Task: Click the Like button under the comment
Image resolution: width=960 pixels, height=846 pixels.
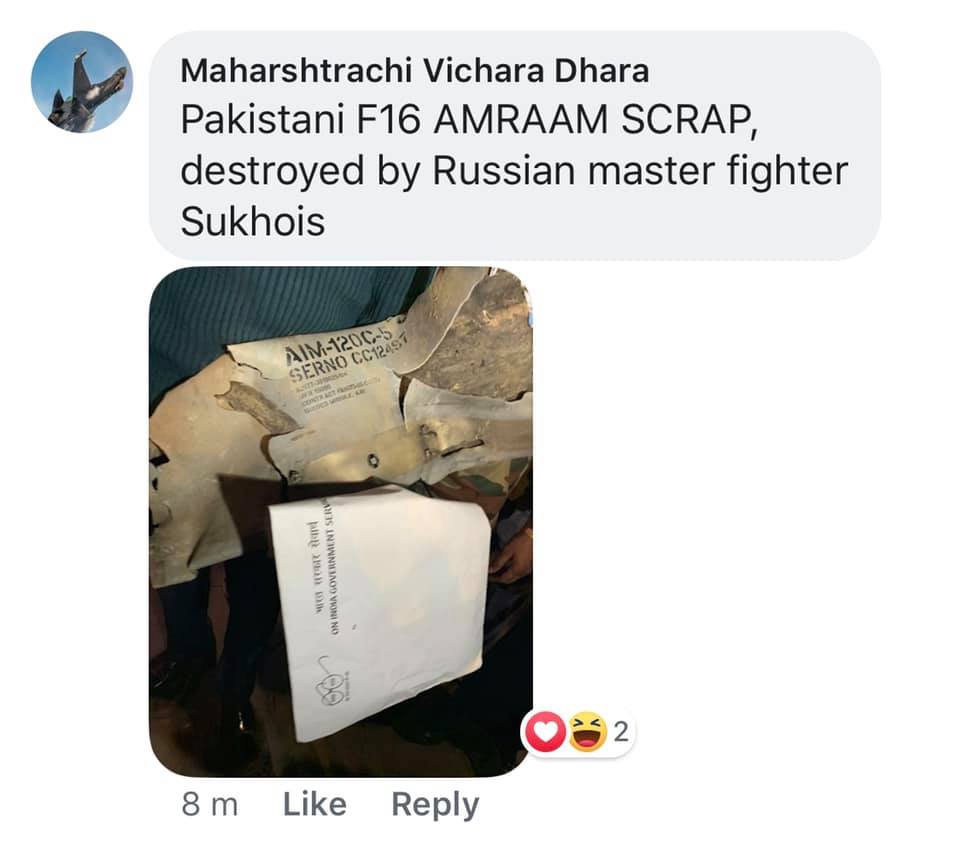Action: [x=314, y=804]
